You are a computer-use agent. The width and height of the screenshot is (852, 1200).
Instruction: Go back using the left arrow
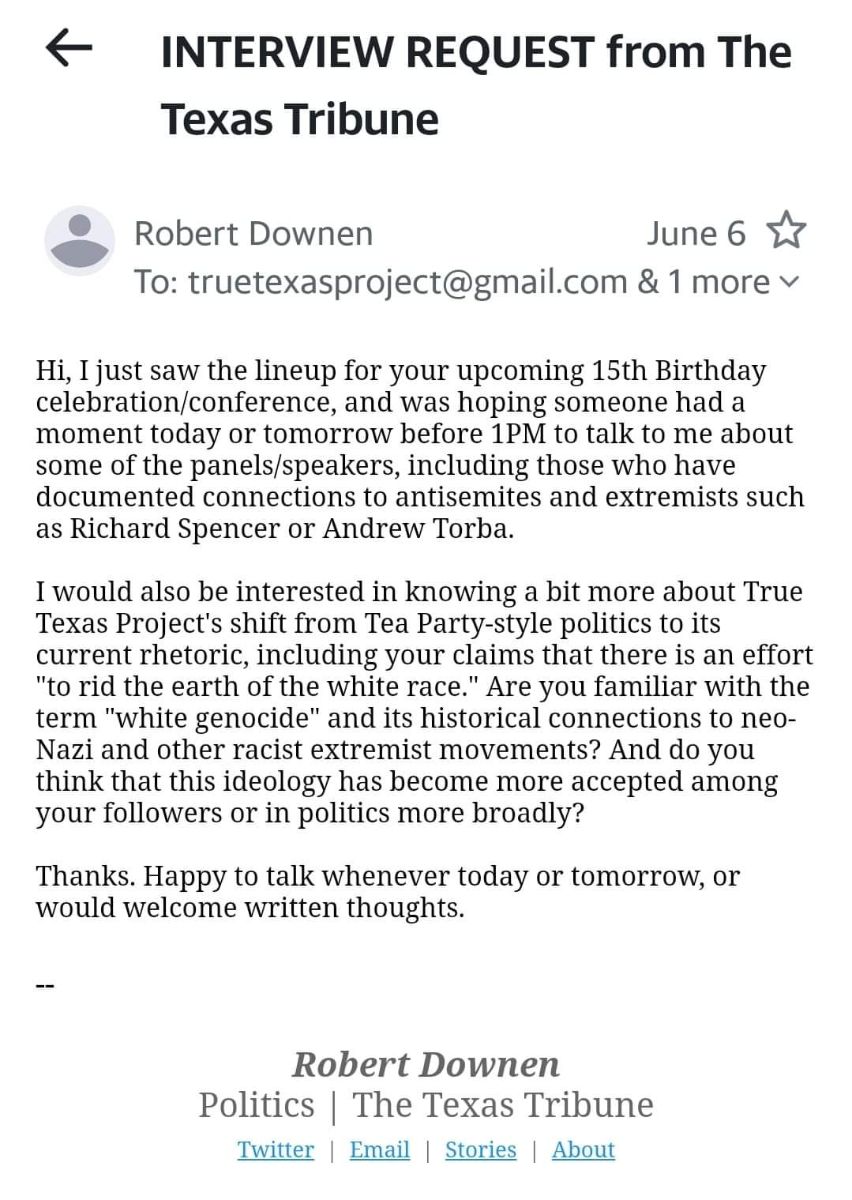coord(69,50)
